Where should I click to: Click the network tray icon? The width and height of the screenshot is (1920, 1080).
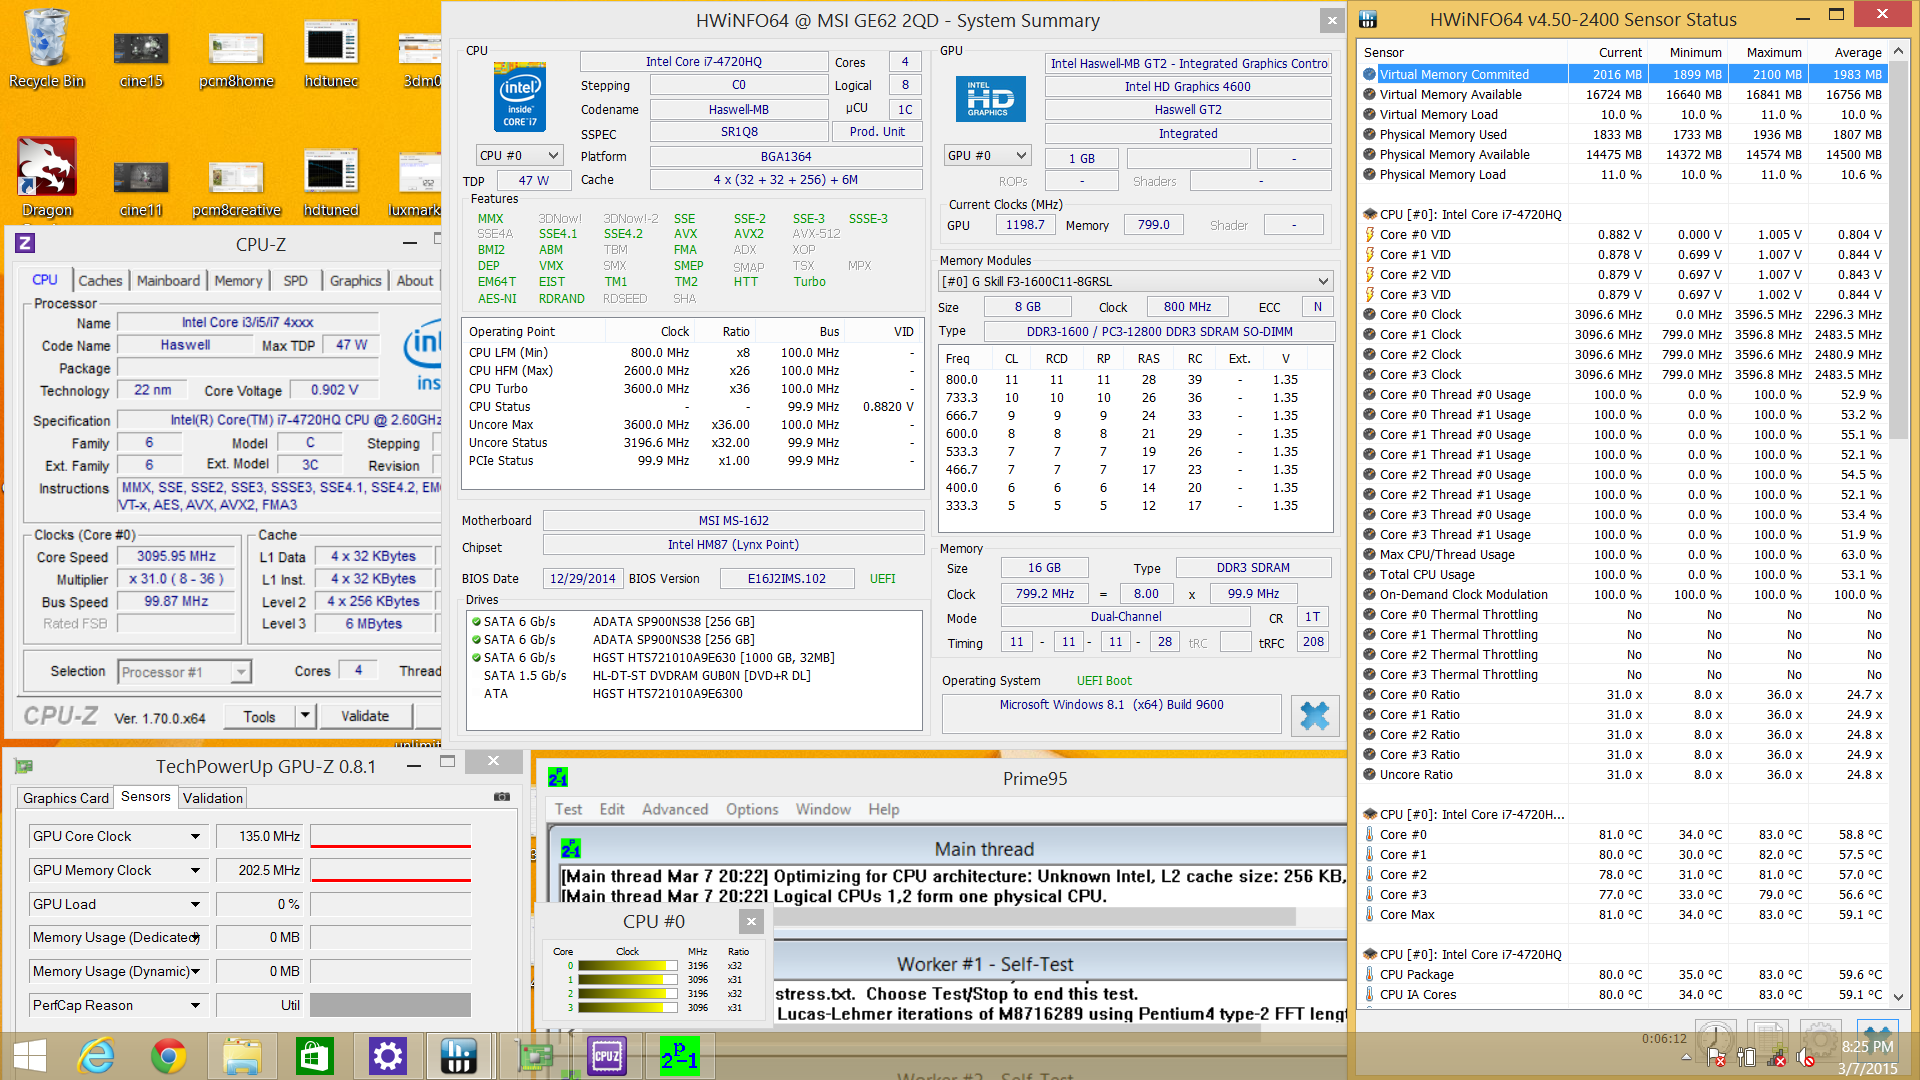click(1776, 1057)
